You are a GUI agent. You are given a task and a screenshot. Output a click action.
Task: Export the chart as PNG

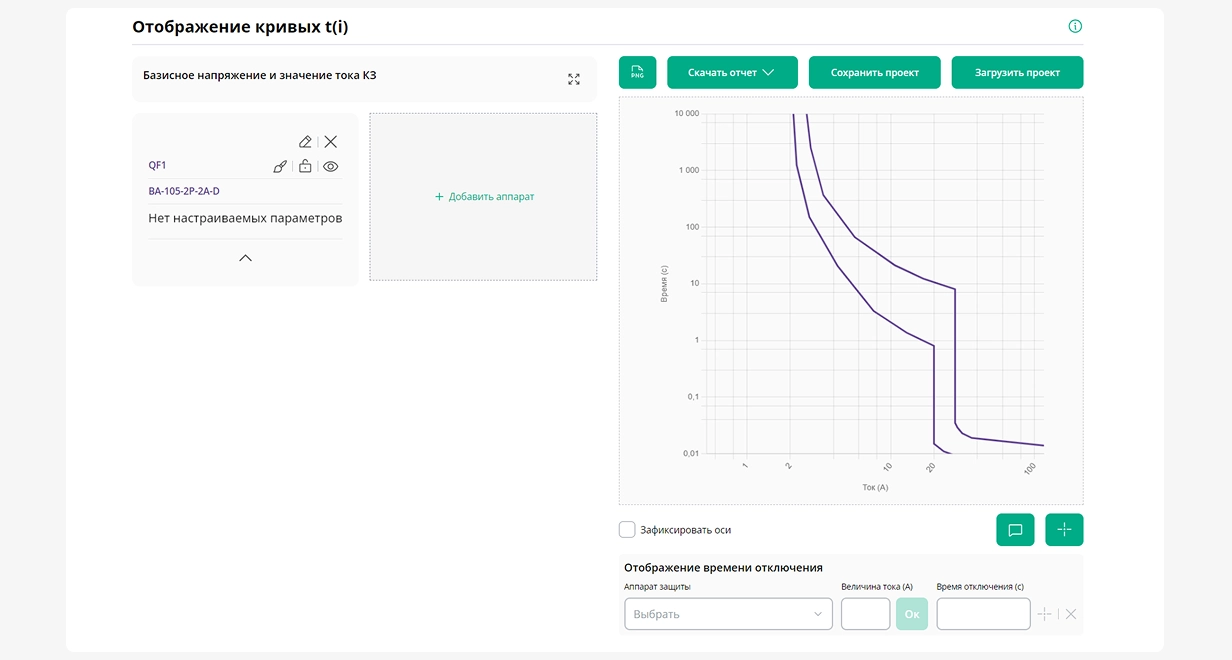pos(637,73)
